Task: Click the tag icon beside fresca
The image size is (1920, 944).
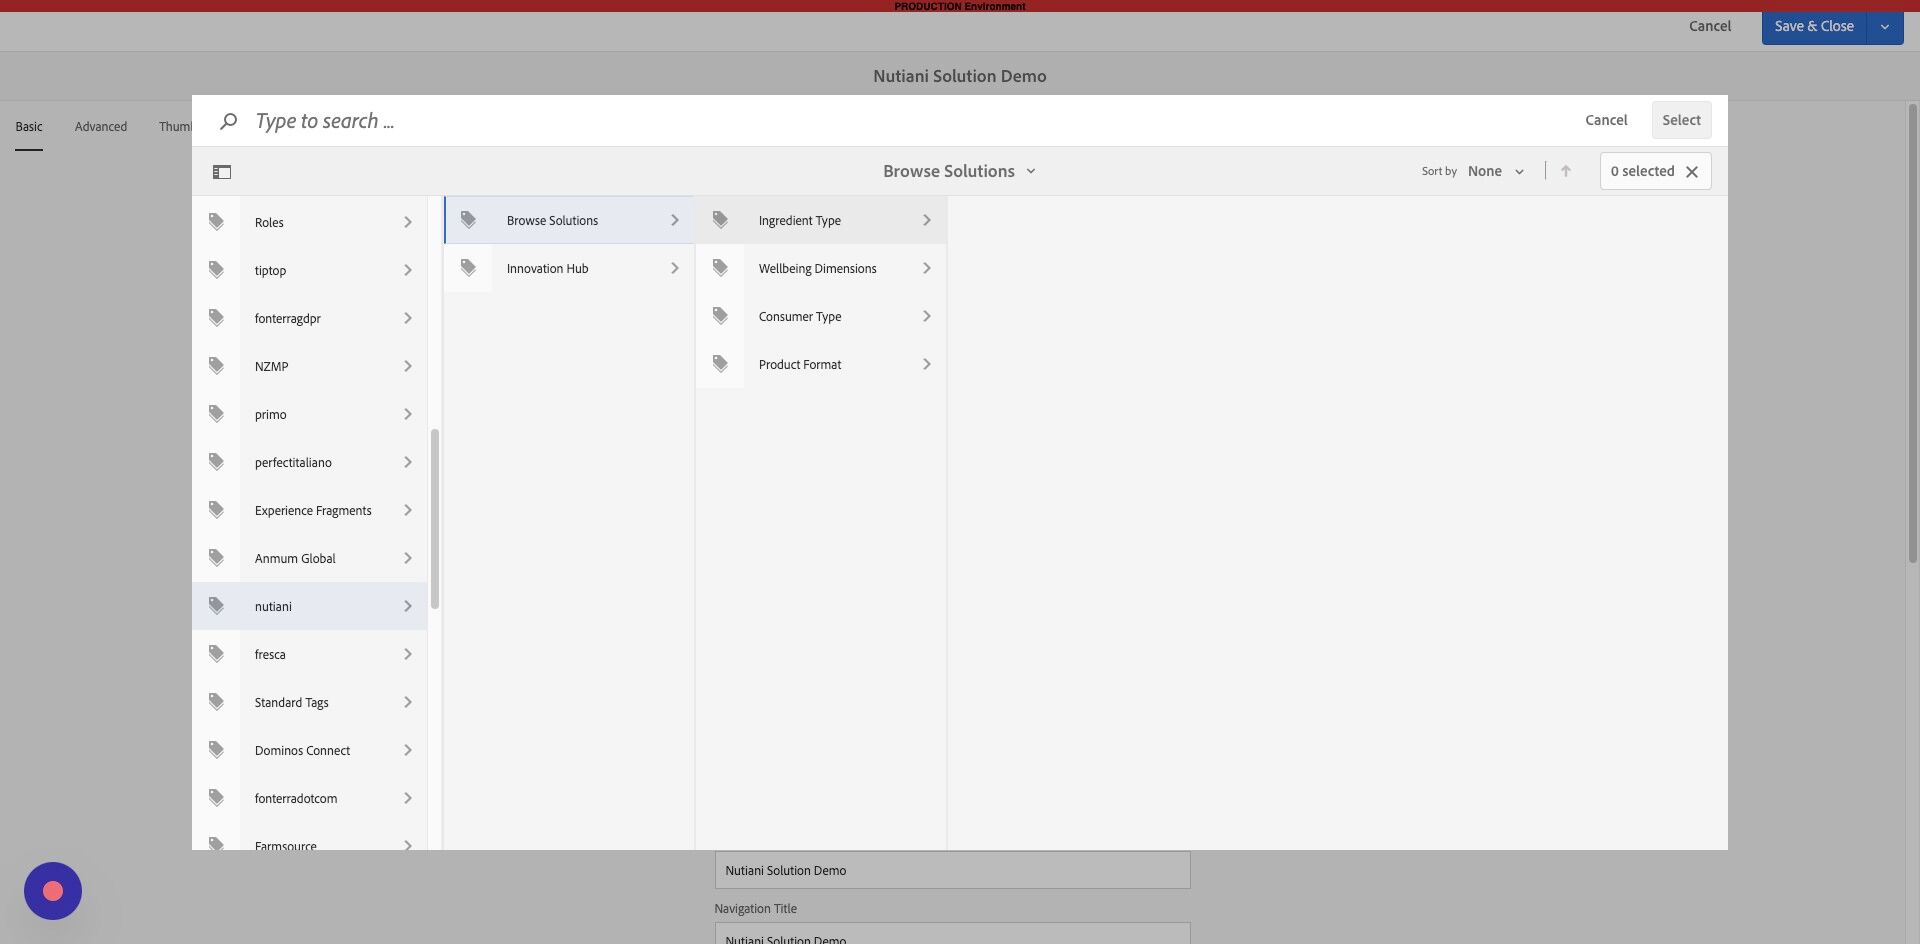Action: [216, 654]
